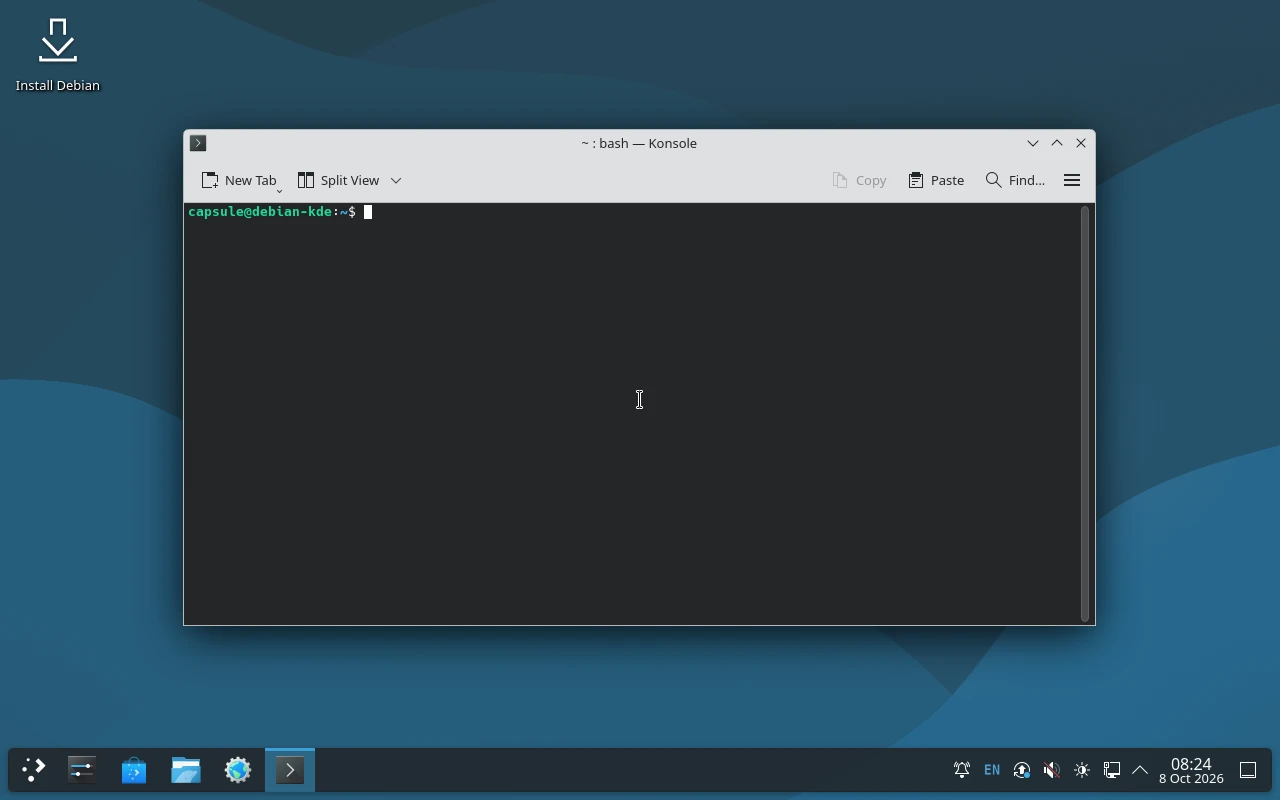
Task: Paste clipboard into the terminal
Action: point(937,180)
